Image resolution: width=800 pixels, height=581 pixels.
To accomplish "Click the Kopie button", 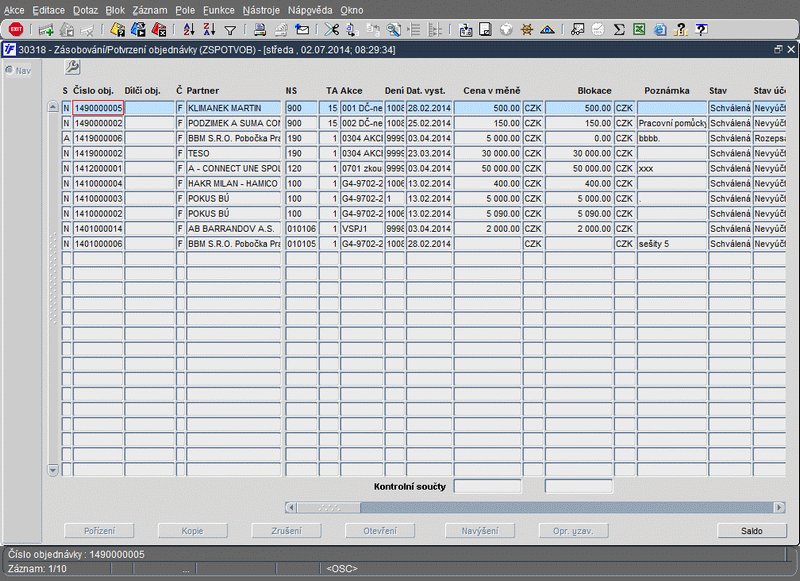I will 192,531.
